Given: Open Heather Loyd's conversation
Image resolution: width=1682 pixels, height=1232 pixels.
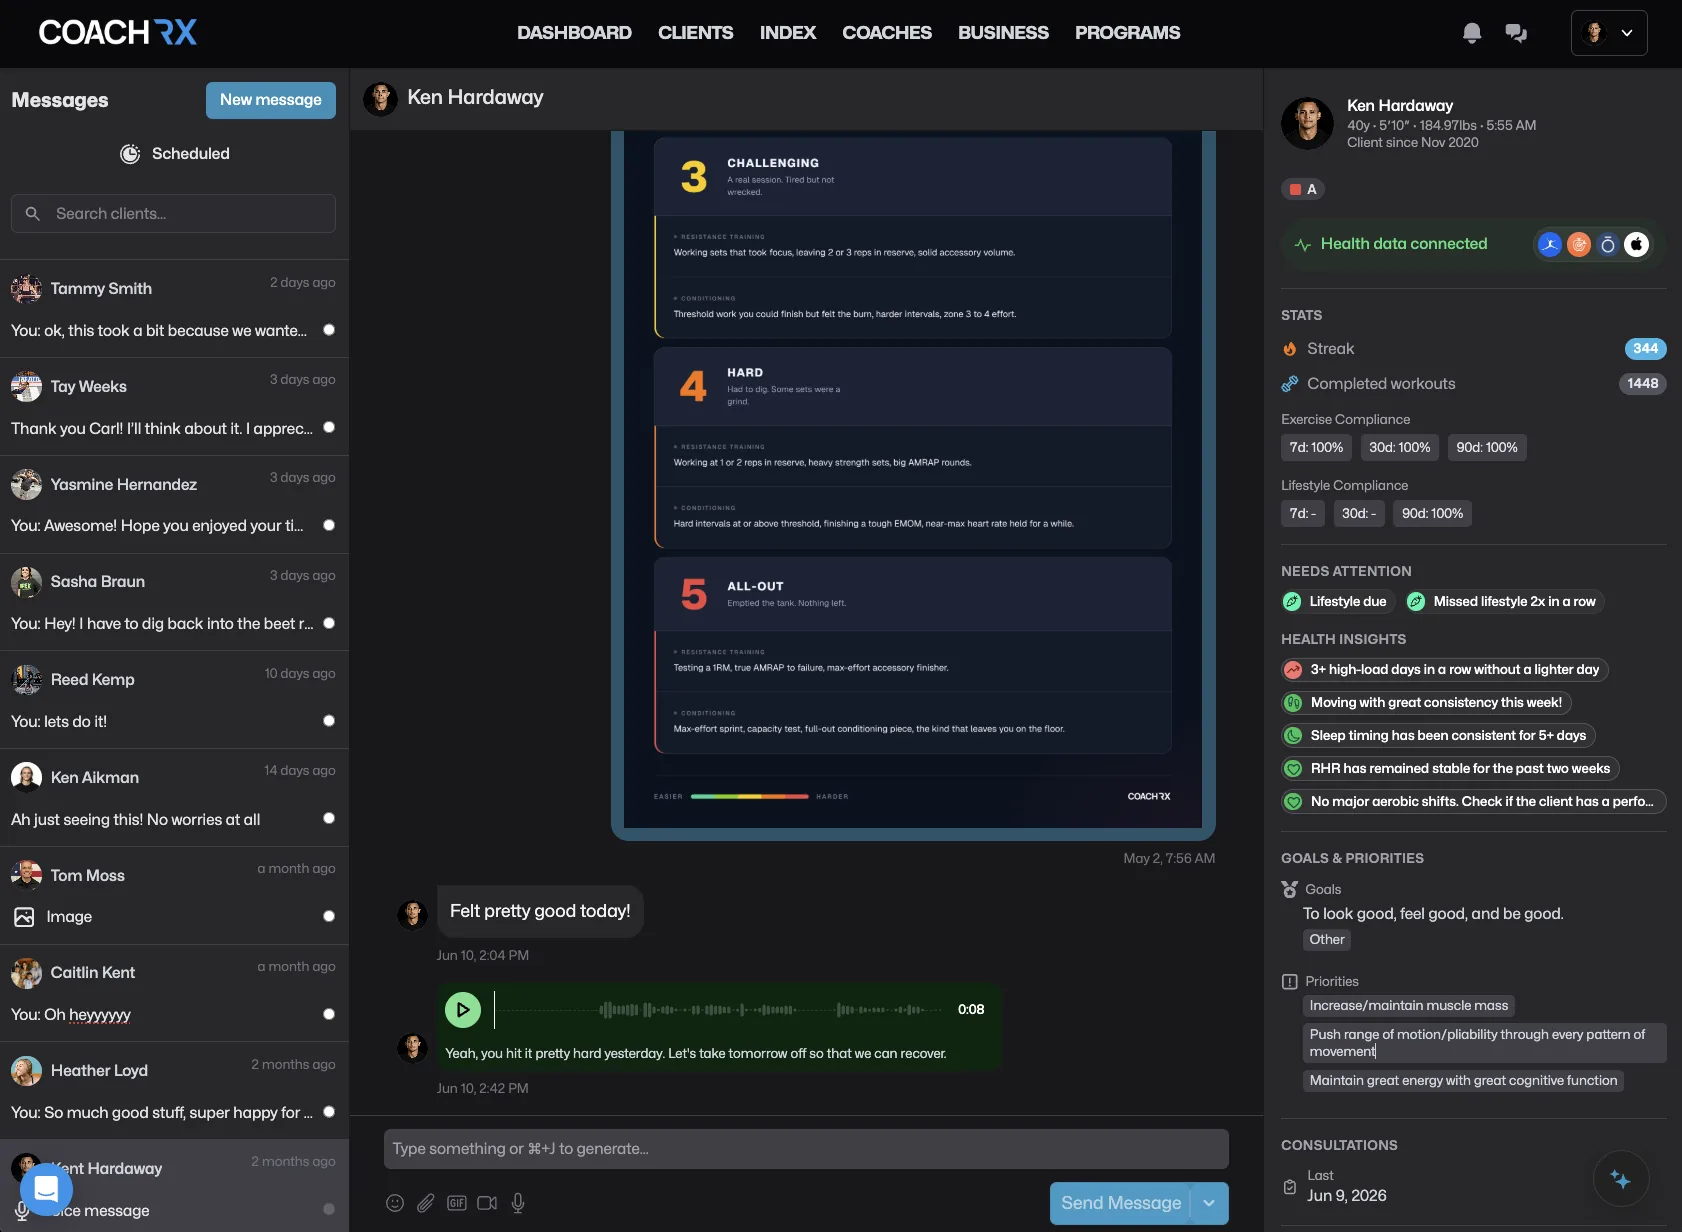Looking at the screenshot, I should [x=174, y=1091].
